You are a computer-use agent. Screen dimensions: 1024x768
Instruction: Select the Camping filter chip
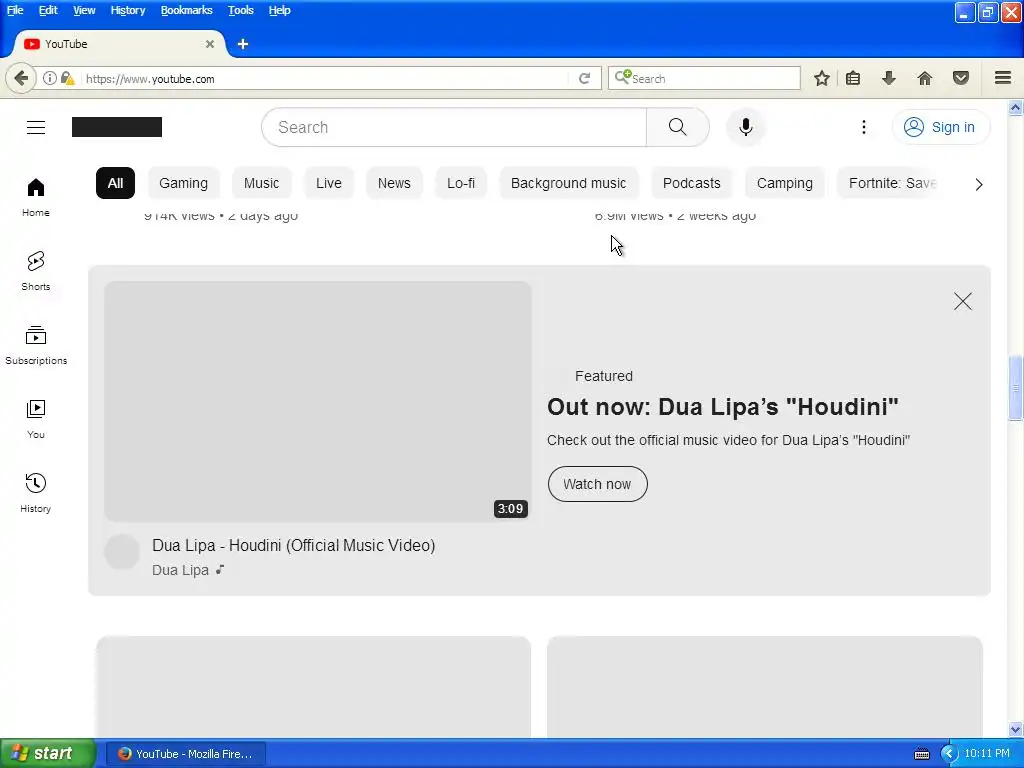click(784, 184)
